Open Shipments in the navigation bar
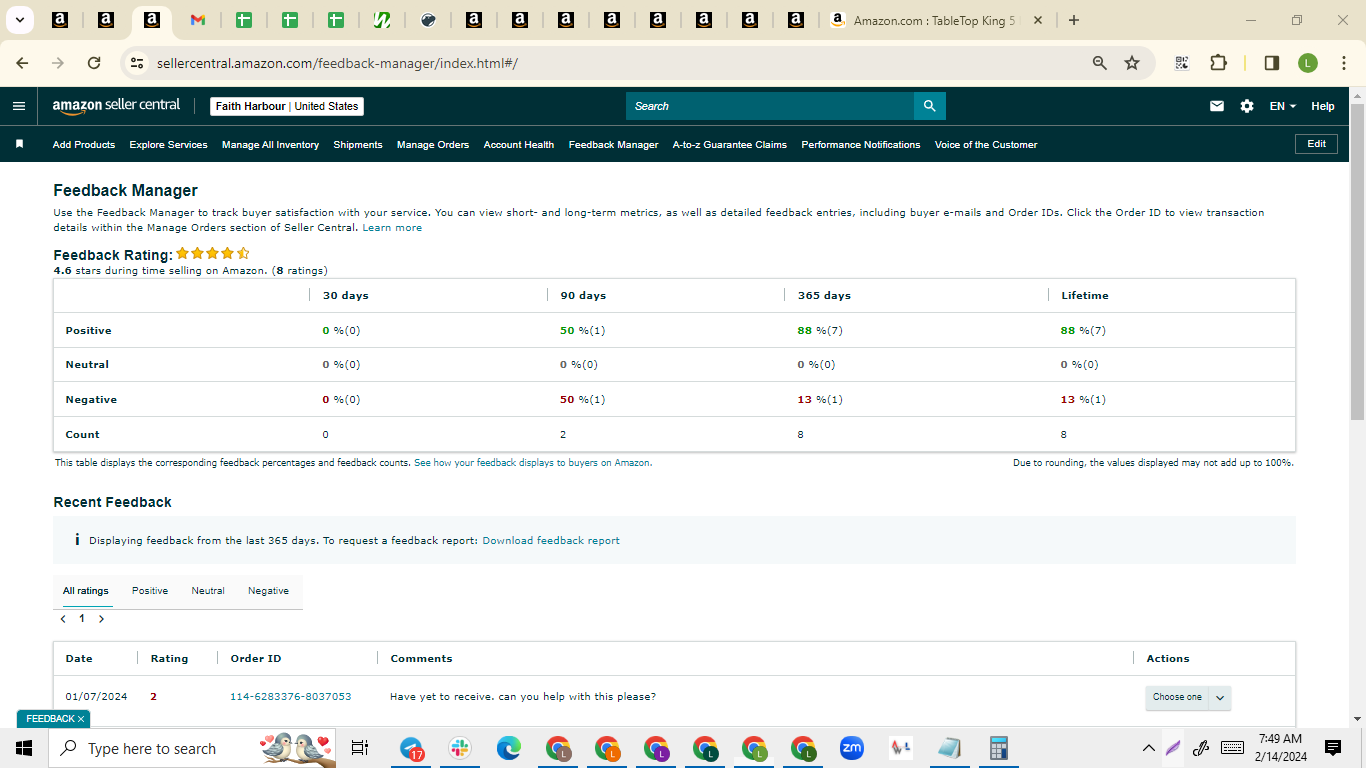Viewport: 1366px width, 768px height. coord(358,145)
